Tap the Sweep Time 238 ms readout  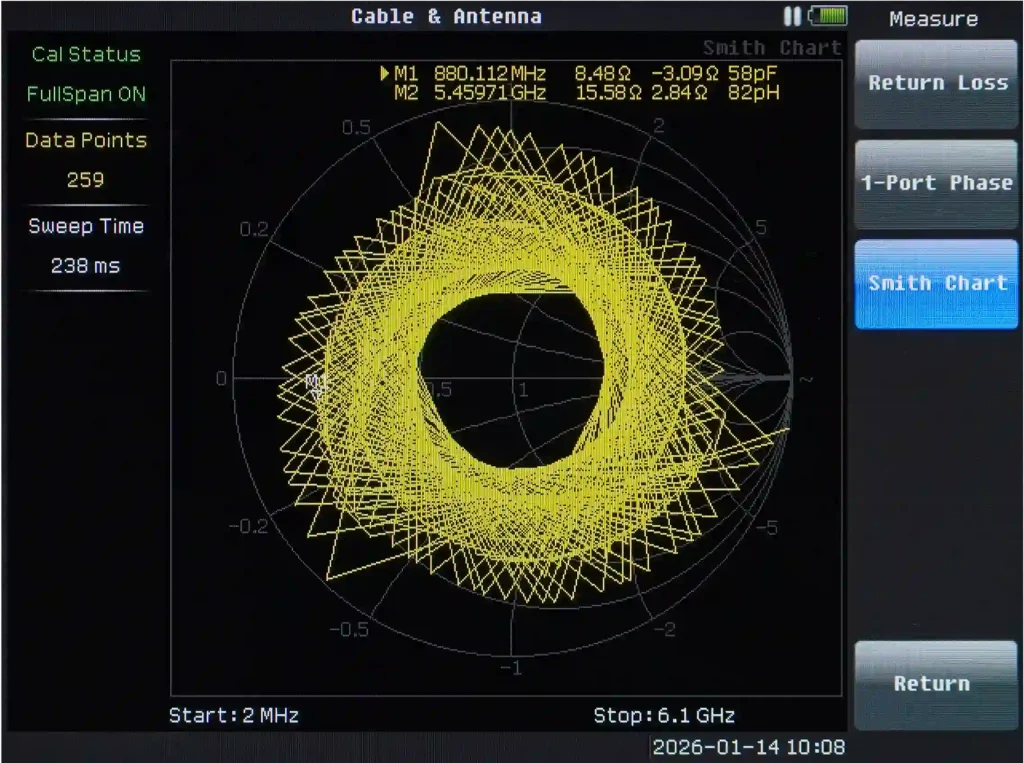pyautogui.click(x=84, y=266)
